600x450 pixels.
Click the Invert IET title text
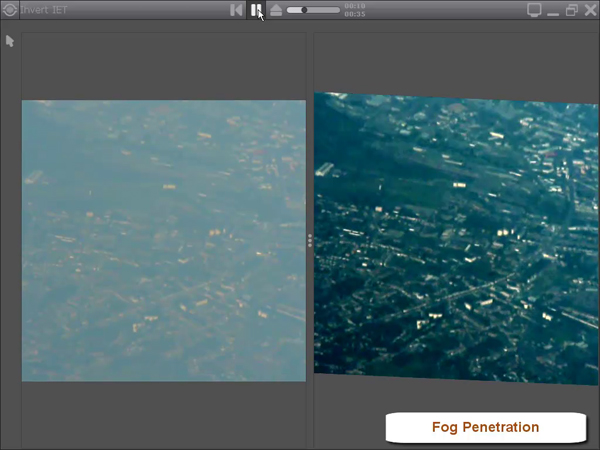44,11
